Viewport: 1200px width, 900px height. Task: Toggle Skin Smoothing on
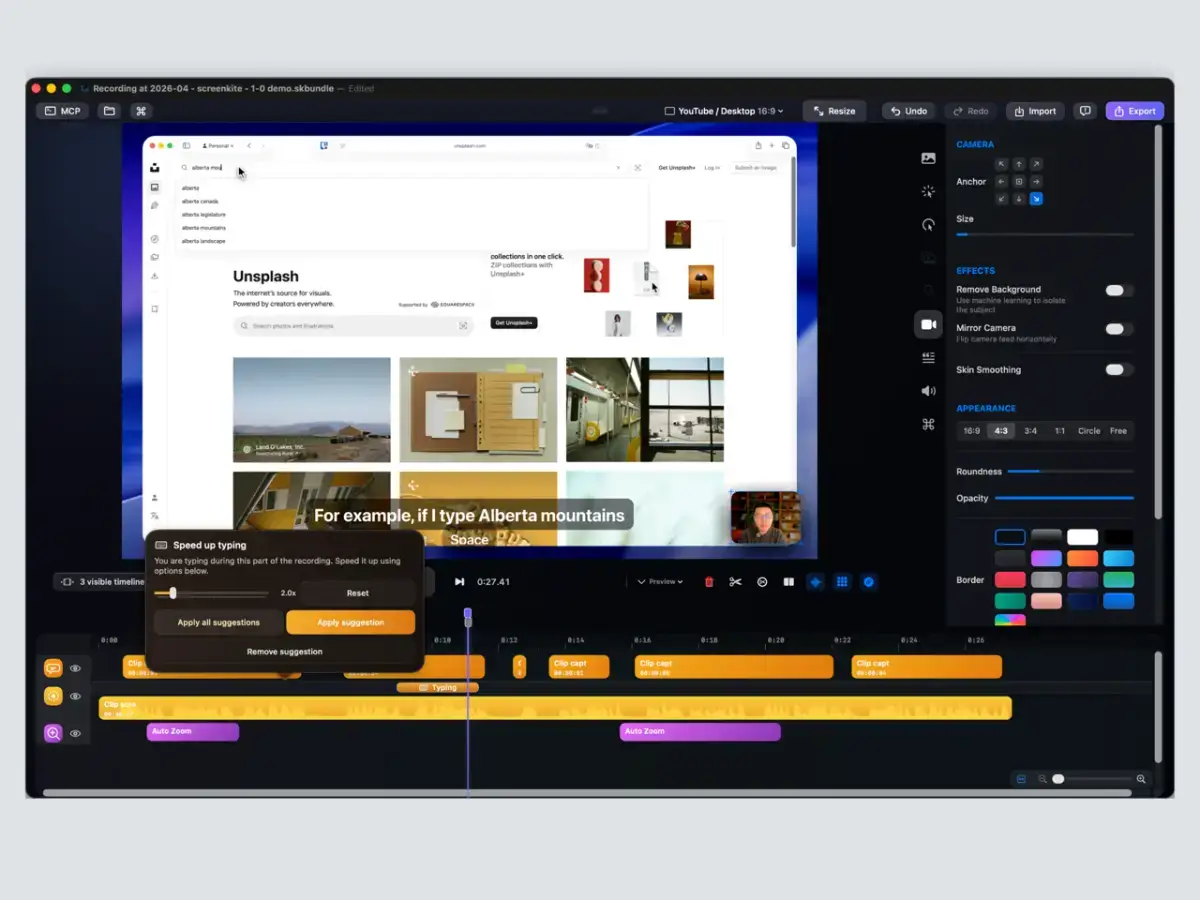1117,370
